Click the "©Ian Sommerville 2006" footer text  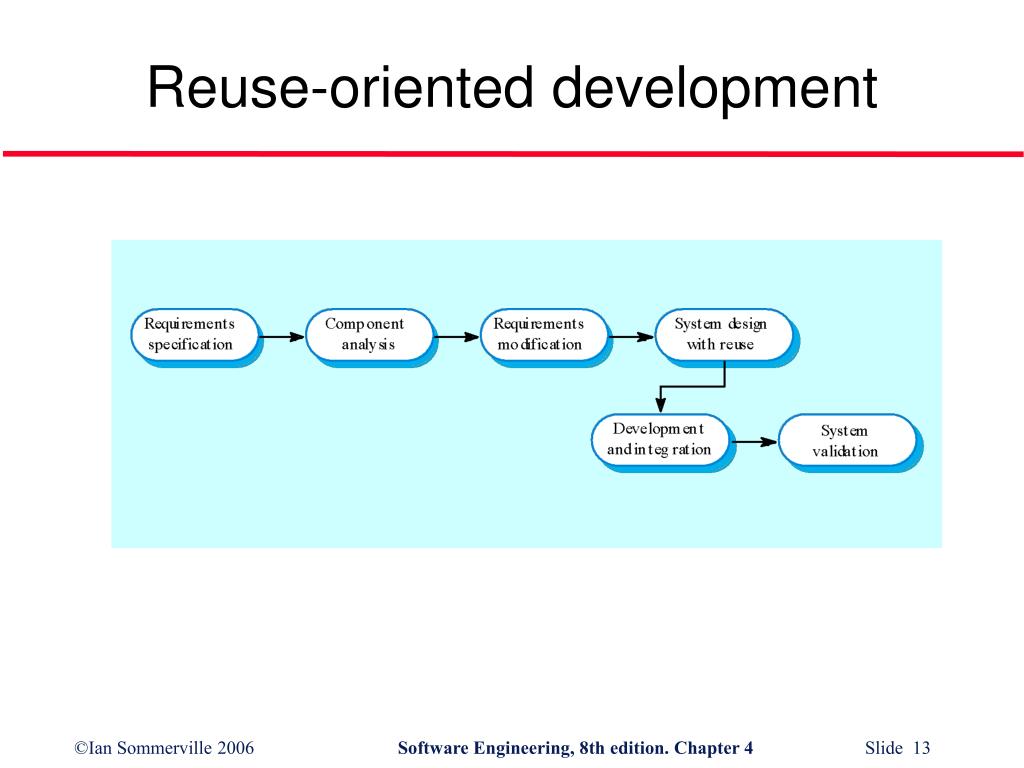pyautogui.click(x=164, y=748)
